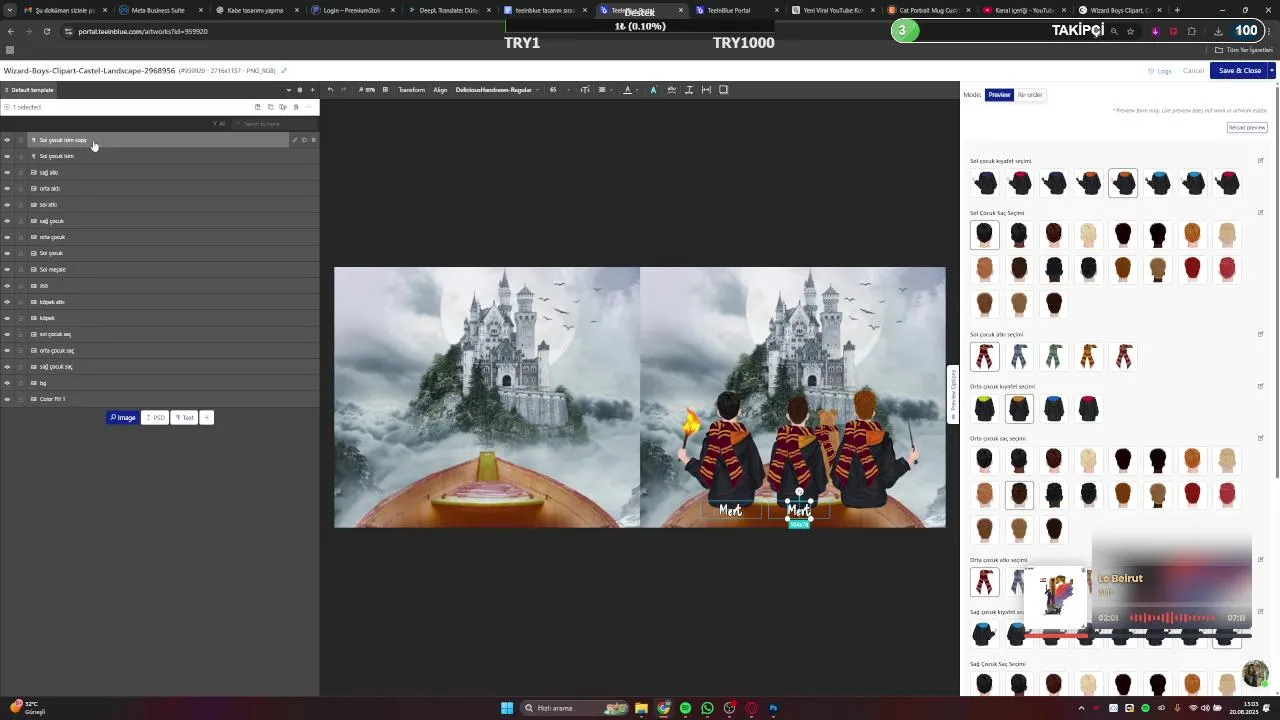1280x720 pixels.
Task: Hide the Color Fill 1 layer
Action: 7,399
